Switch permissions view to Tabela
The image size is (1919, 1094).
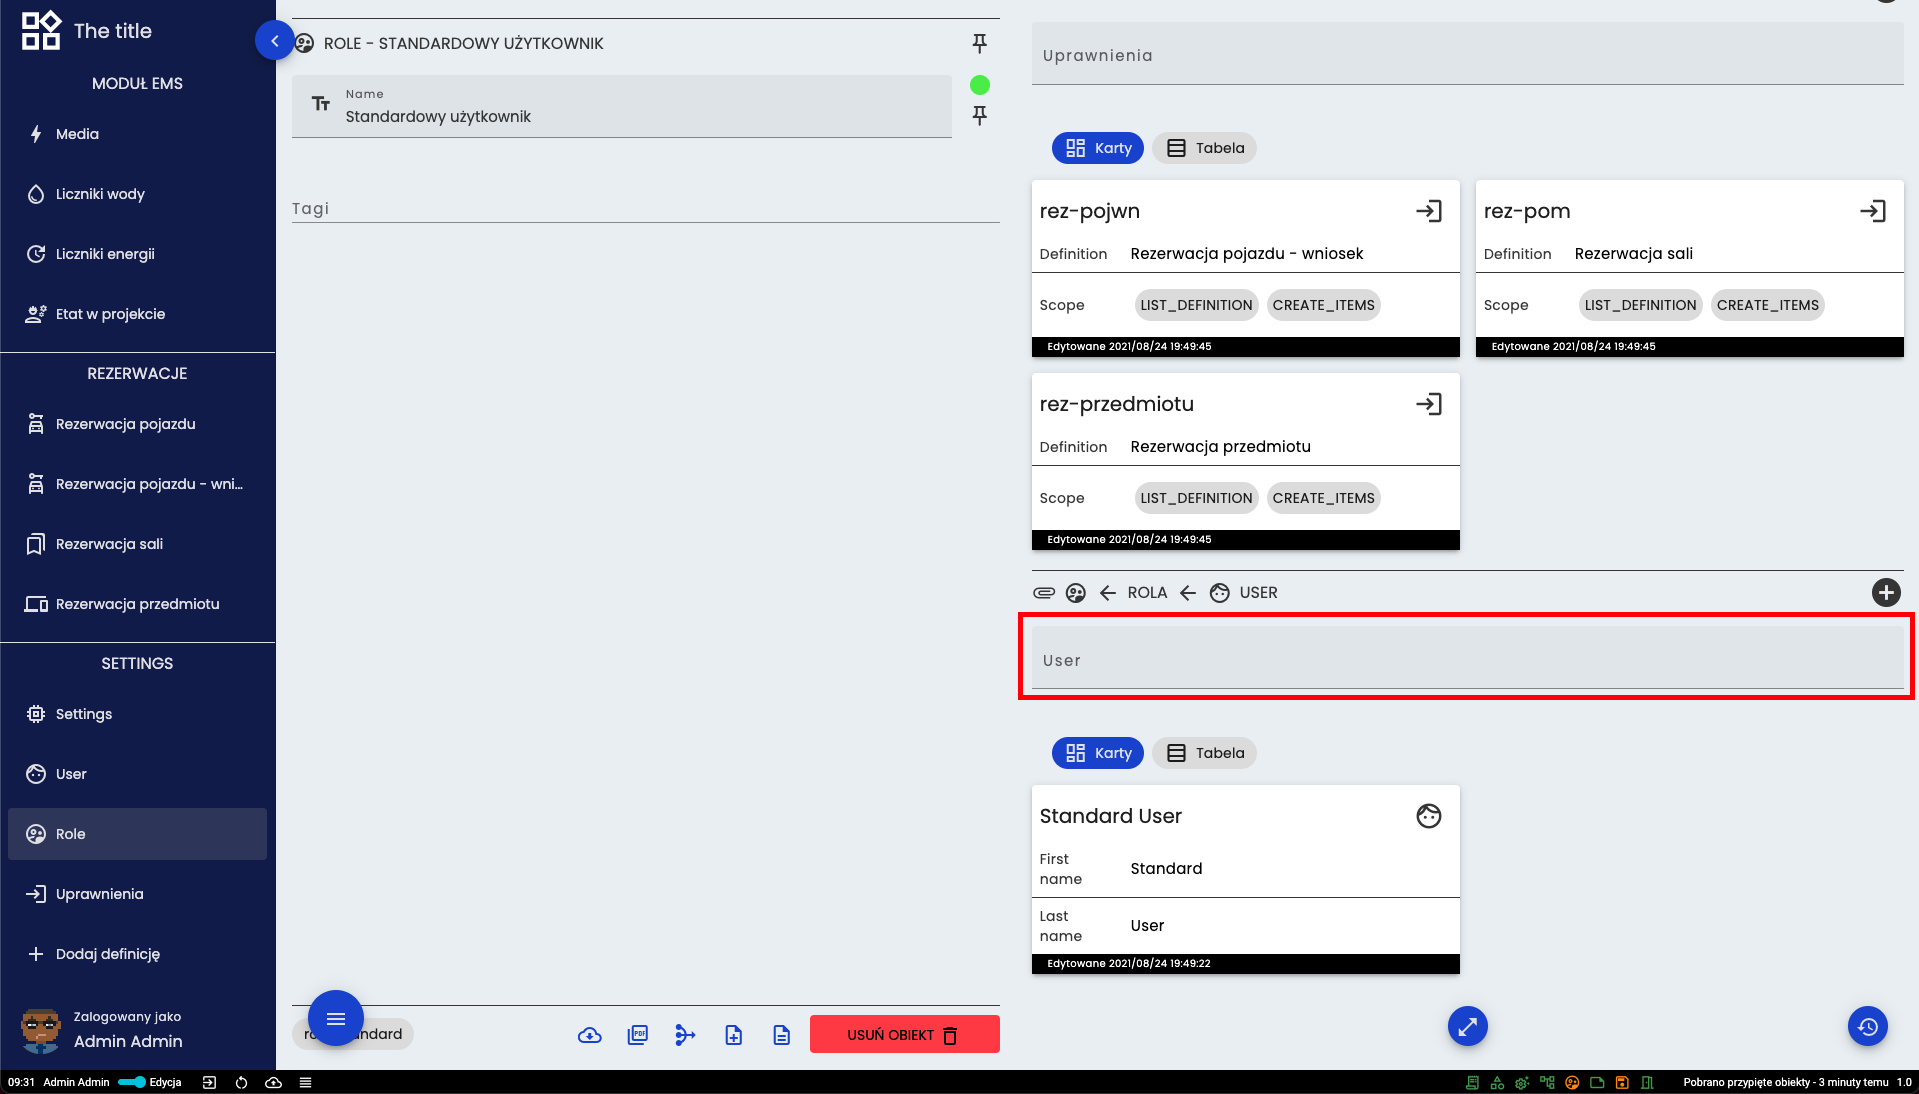(x=1205, y=148)
